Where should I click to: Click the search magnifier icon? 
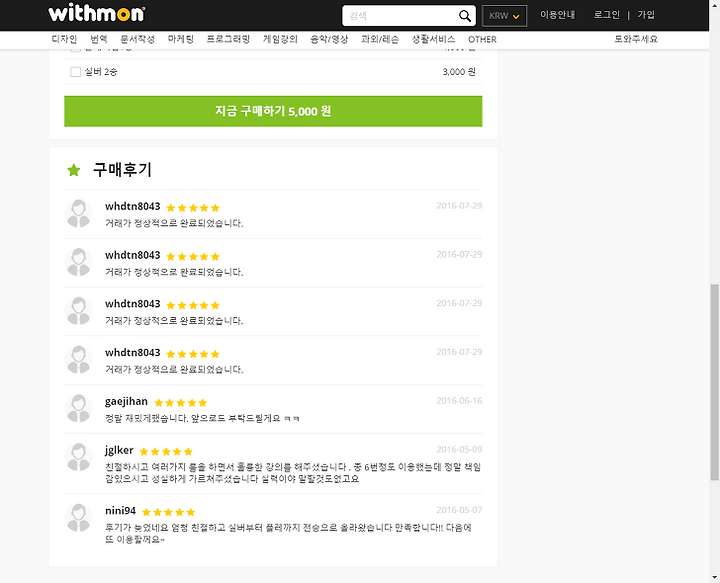[x=465, y=16]
